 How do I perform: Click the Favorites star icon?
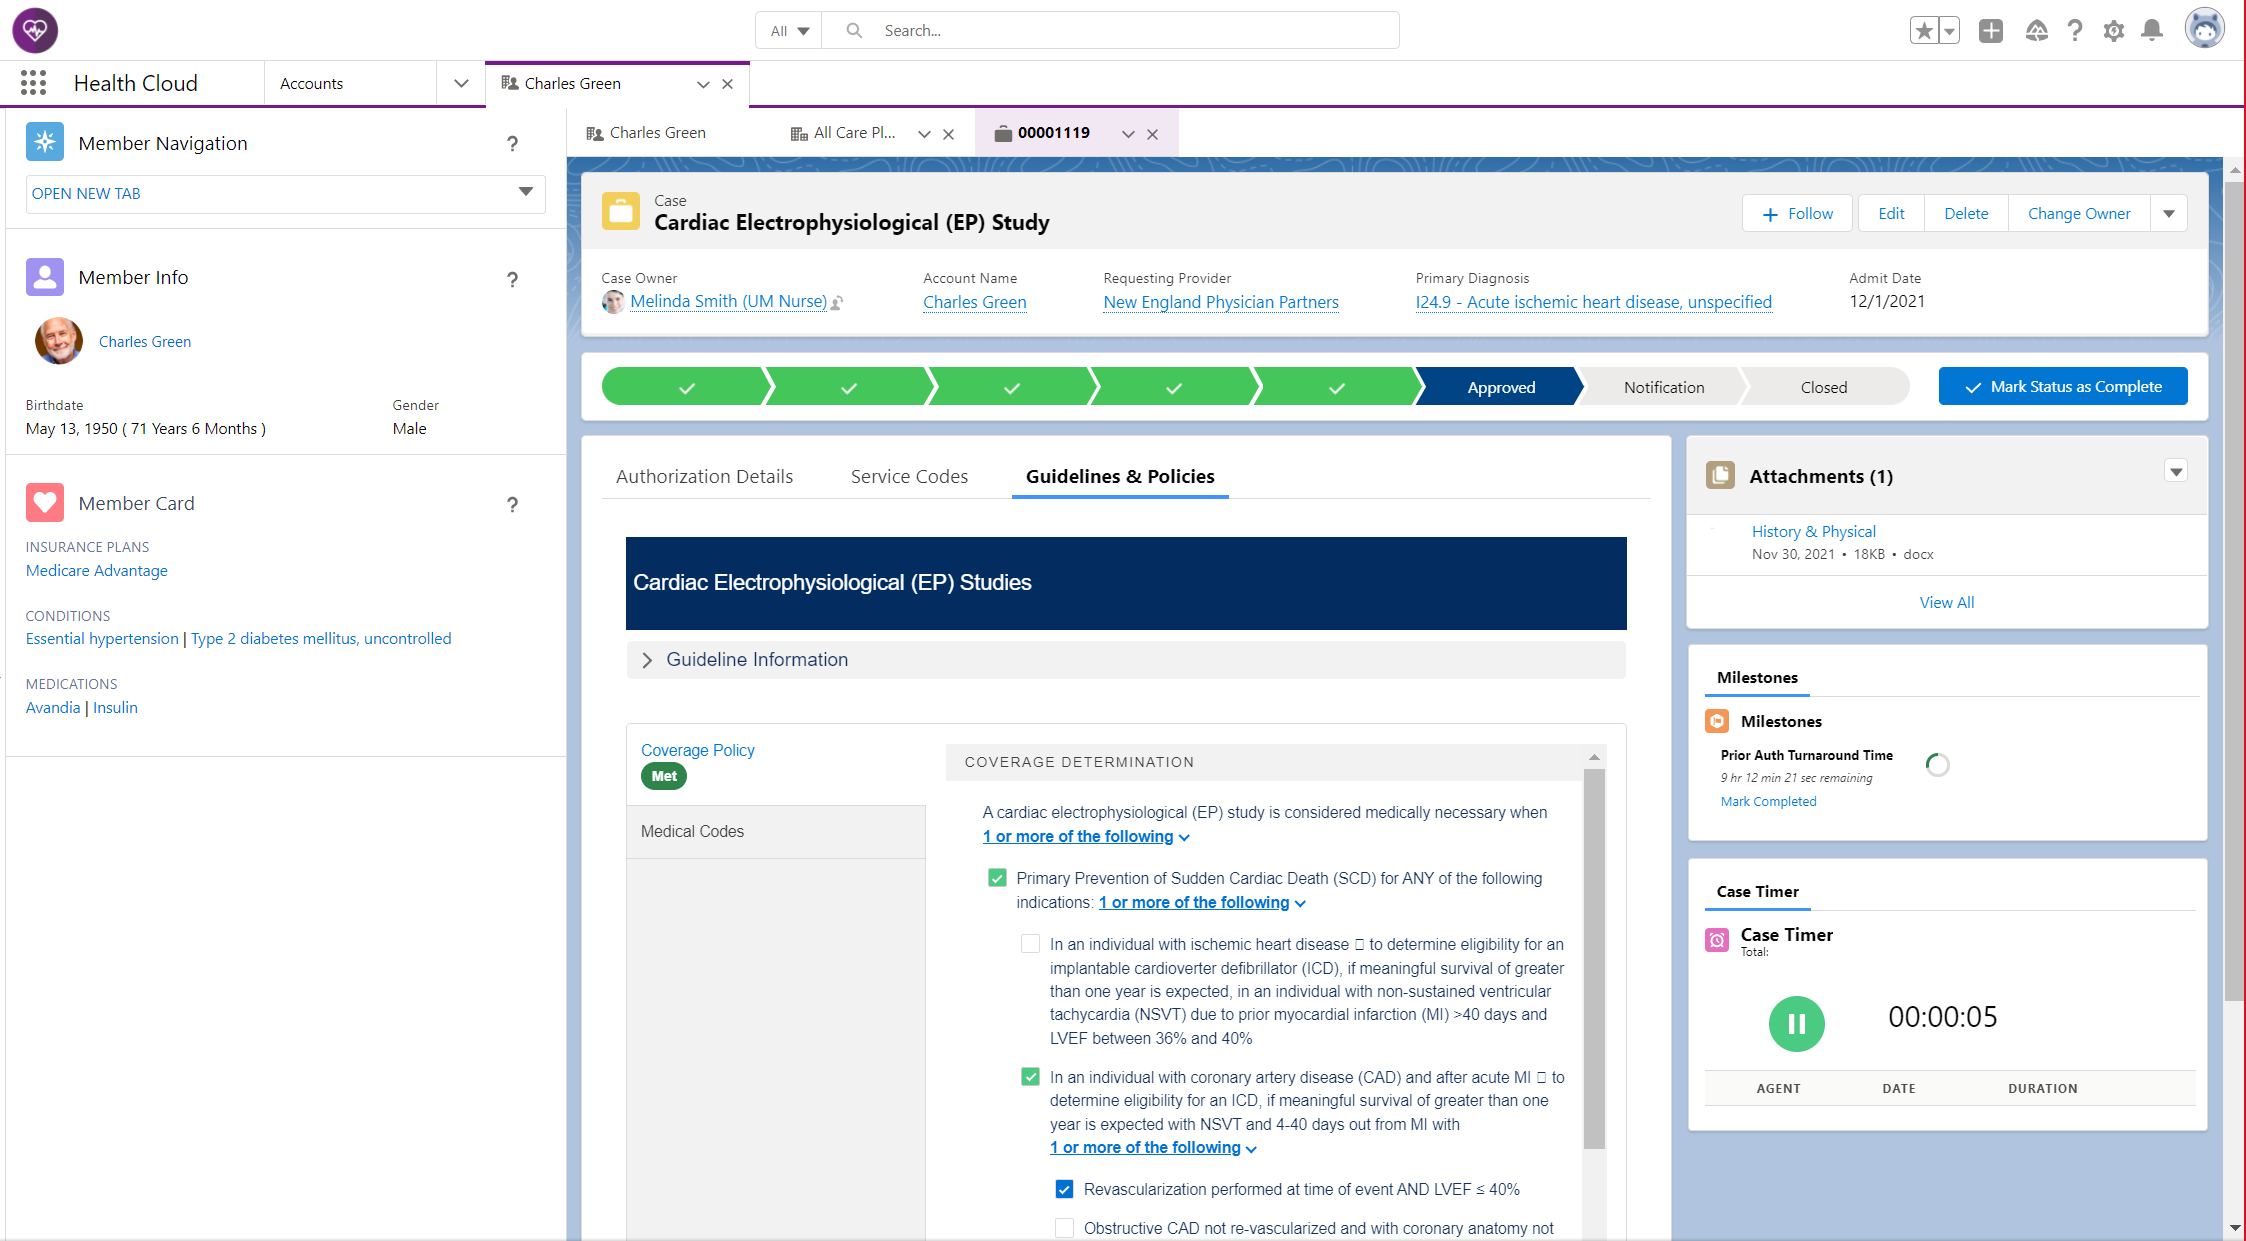[x=1923, y=31]
